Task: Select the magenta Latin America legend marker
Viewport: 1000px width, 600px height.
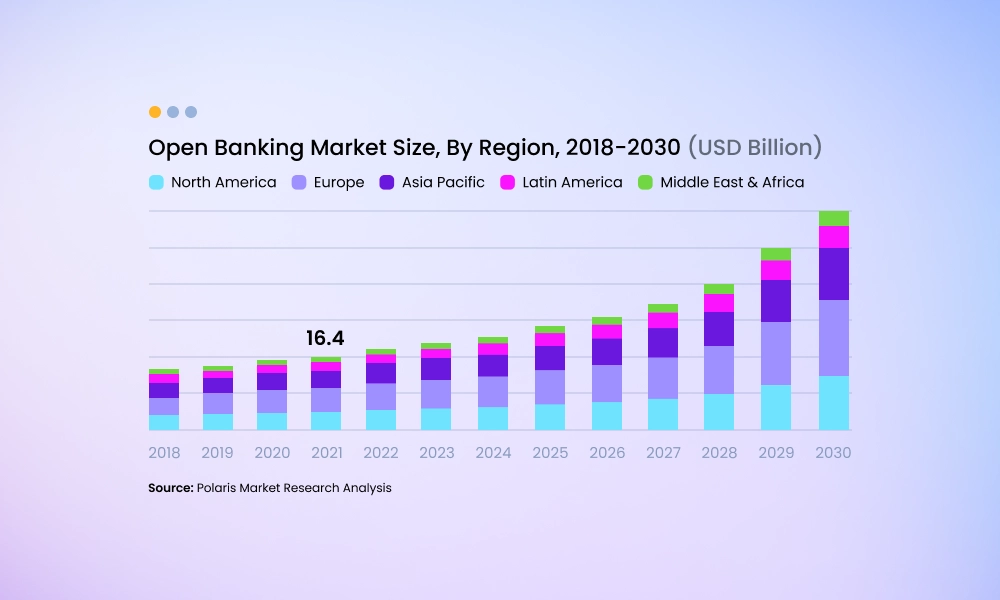Action: [x=506, y=182]
